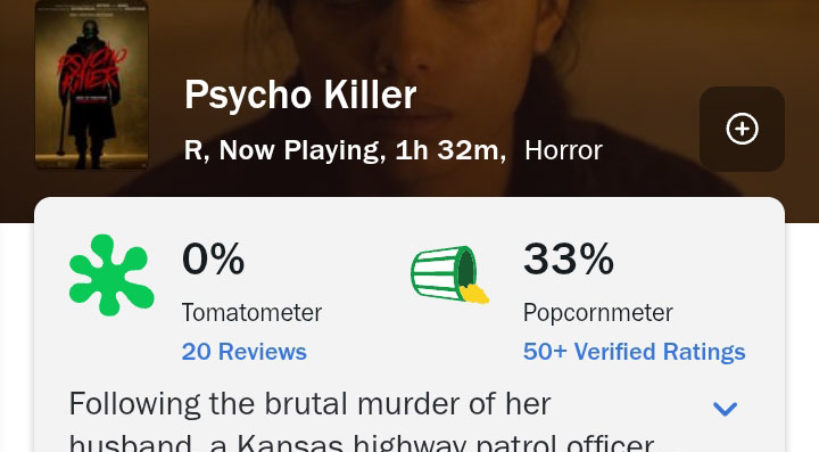Image resolution: width=819 pixels, height=452 pixels.
Task: Select the Popcornmeter label
Action: pyautogui.click(x=598, y=313)
